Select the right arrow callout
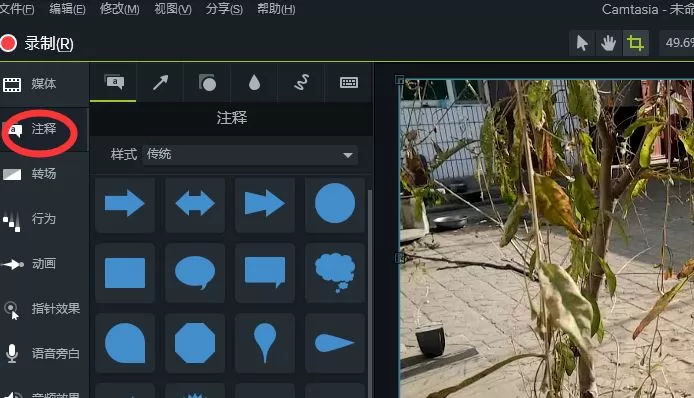694x398 pixels. (125, 204)
